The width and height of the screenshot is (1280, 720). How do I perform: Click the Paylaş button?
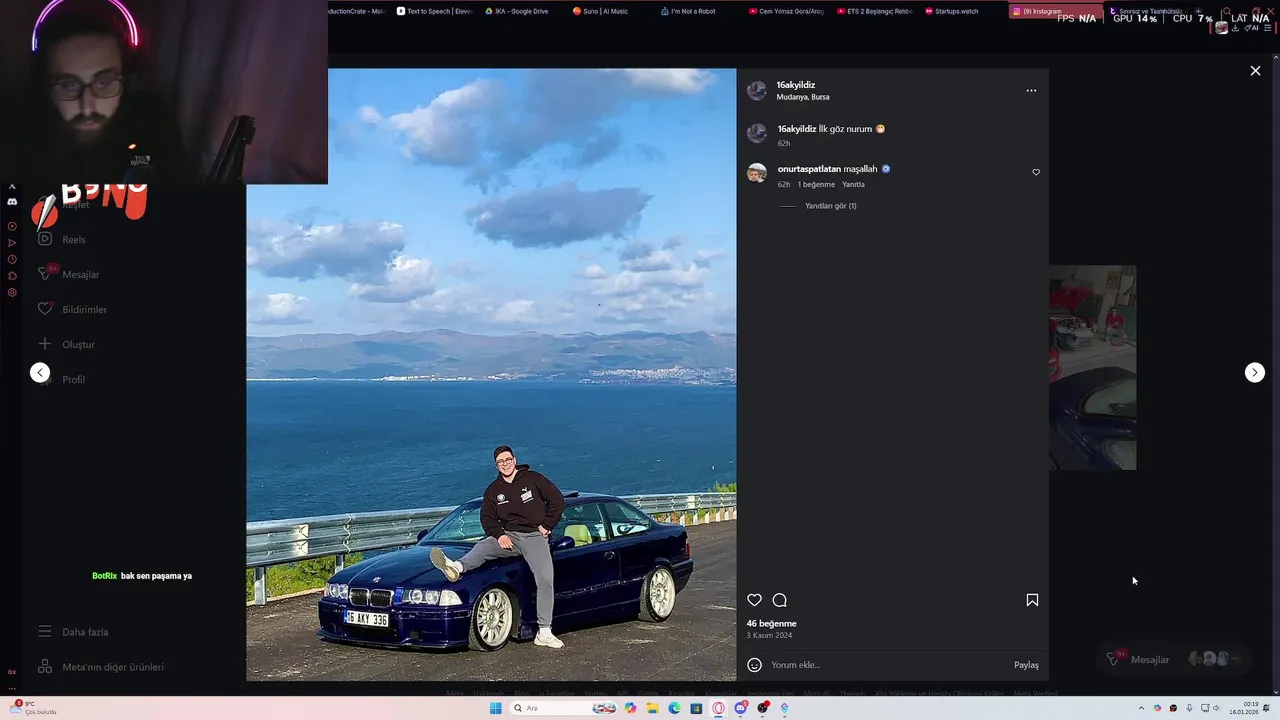coord(1026,665)
